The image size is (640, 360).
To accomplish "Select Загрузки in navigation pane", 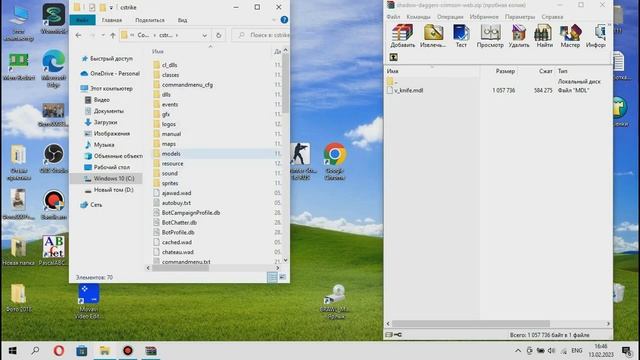I will [105, 122].
